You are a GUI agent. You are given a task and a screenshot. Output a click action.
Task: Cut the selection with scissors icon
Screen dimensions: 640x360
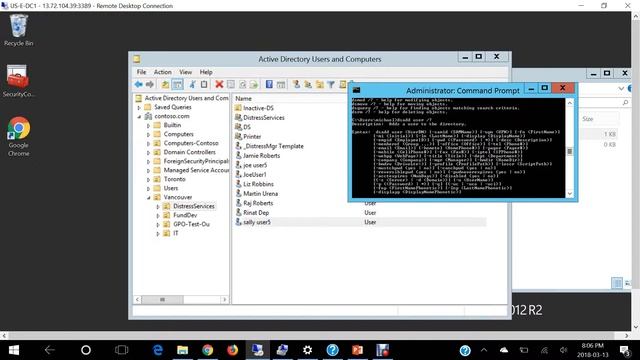point(192,84)
